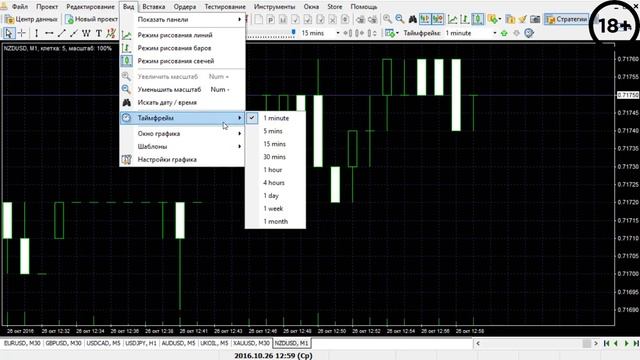
Task: Open the Вставка menu
Action: [x=153, y=7]
